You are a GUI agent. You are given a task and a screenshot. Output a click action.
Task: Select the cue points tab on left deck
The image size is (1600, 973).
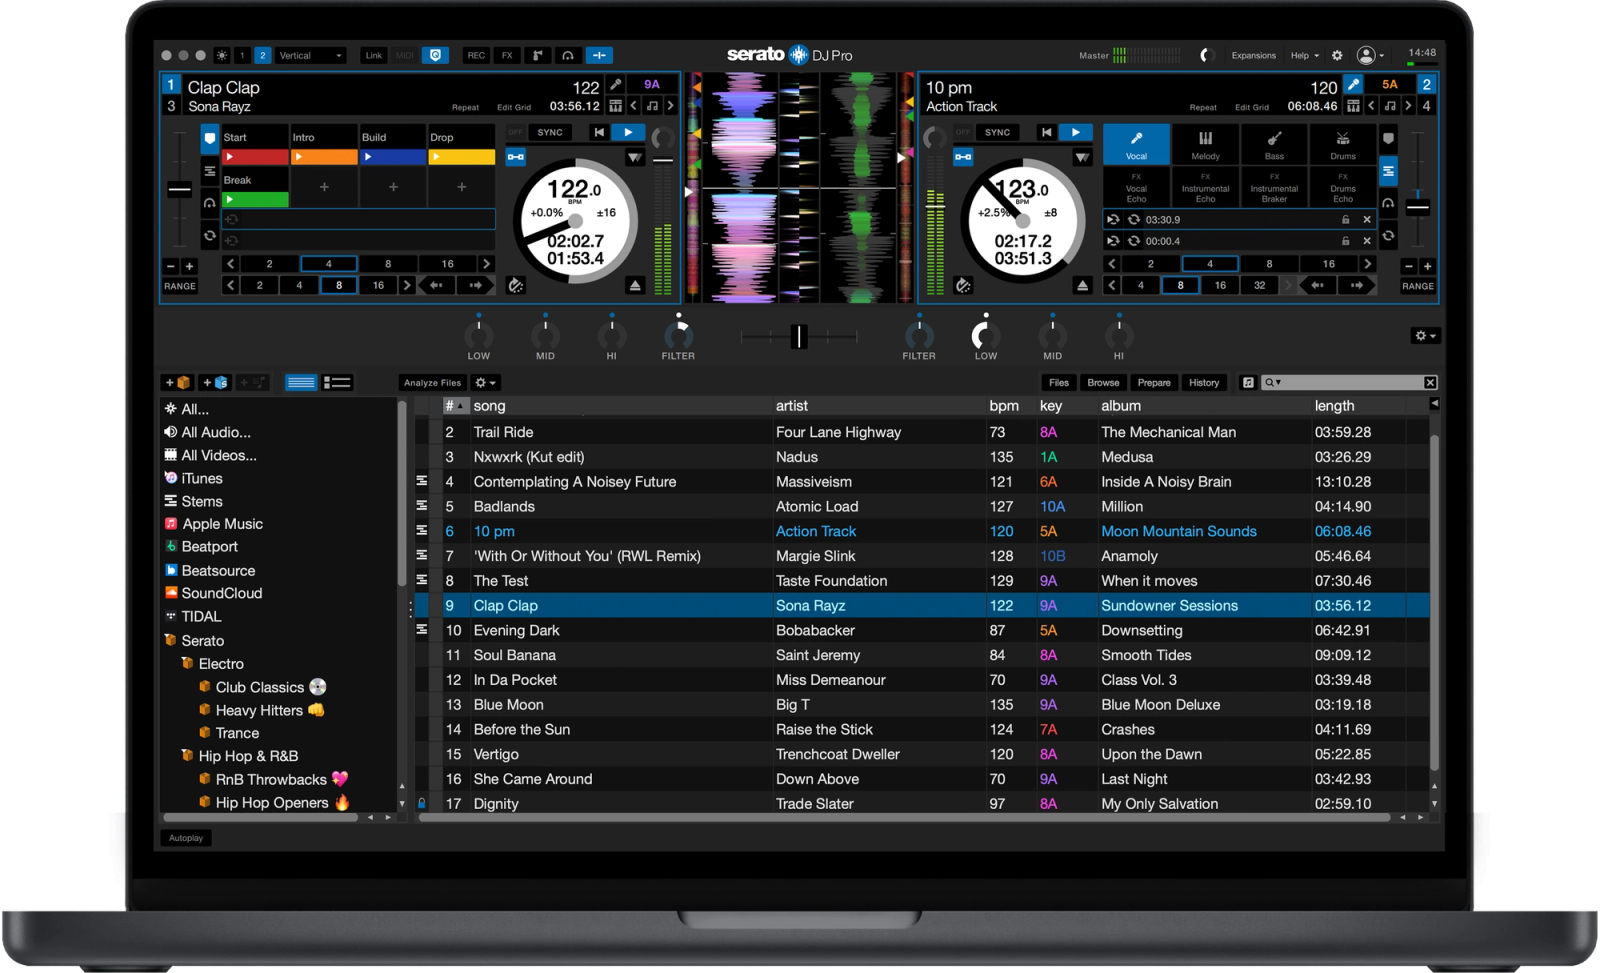(x=210, y=139)
